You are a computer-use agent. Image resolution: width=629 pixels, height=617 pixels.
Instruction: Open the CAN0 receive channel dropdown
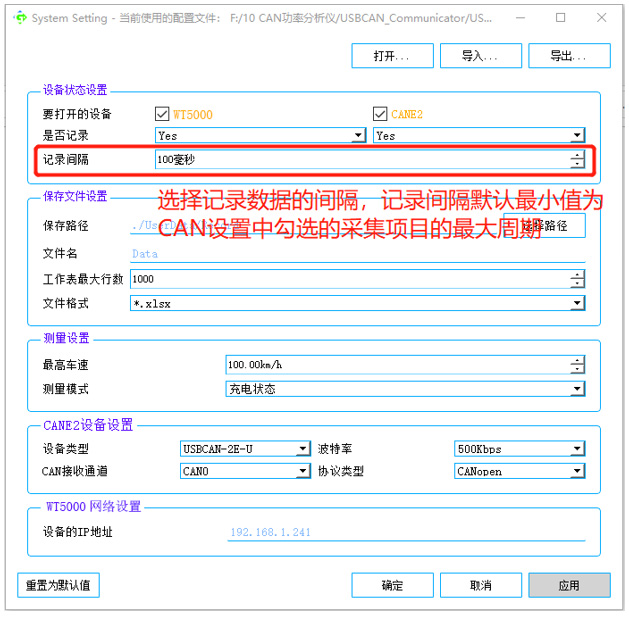click(245, 471)
